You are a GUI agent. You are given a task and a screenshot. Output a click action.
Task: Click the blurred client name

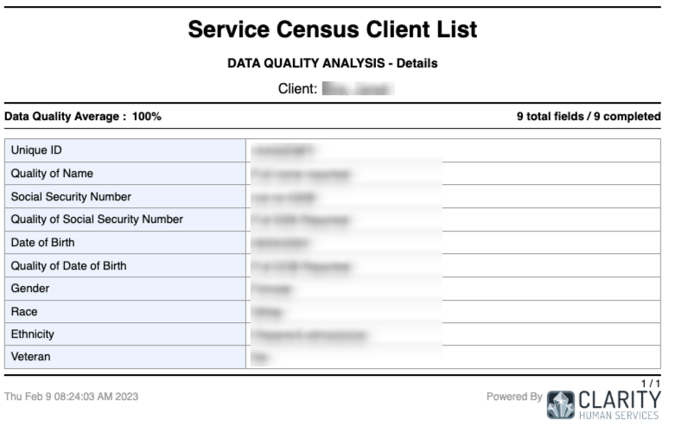click(358, 89)
